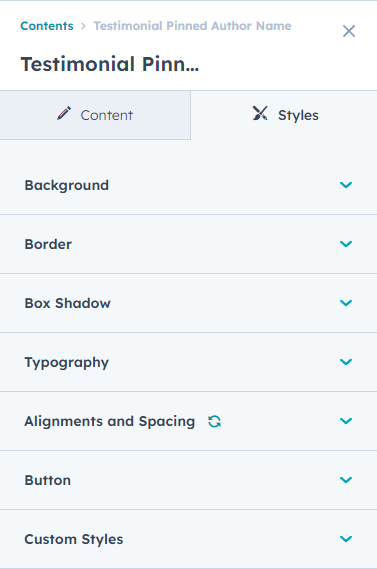Screen dimensions: 377x569
Task: Expand the Background section chevron
Action: (346, 185)
